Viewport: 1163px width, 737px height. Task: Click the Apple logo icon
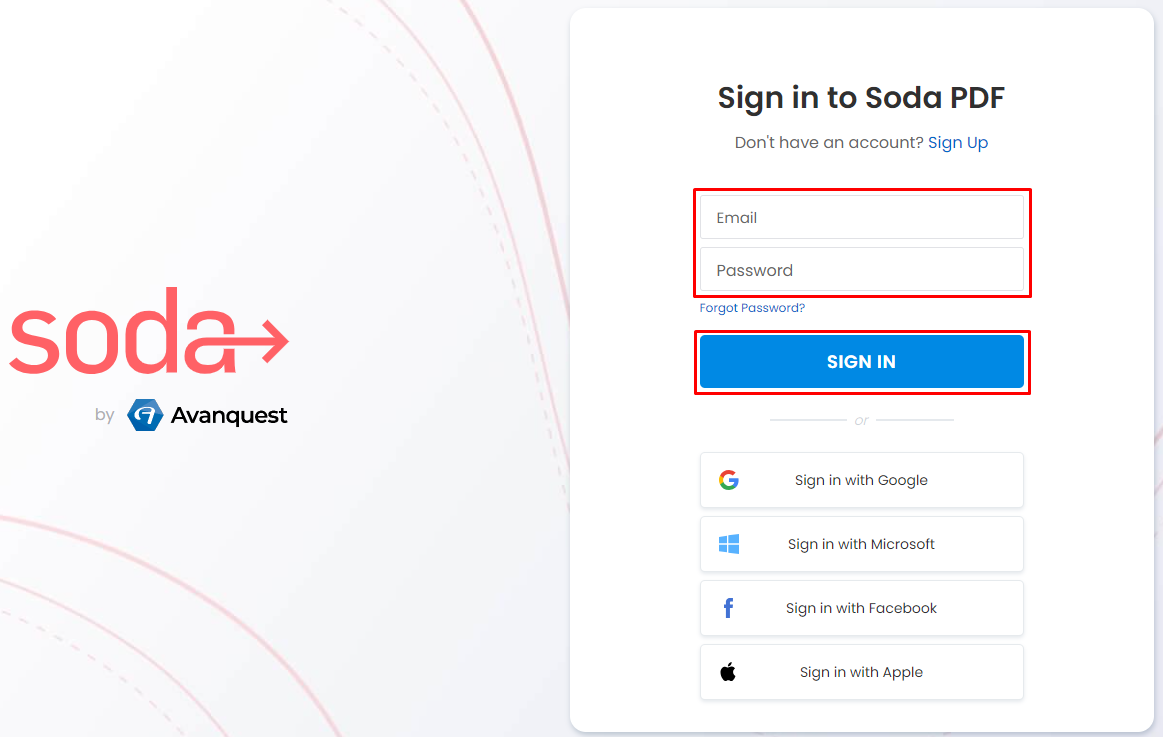point(728,671)
